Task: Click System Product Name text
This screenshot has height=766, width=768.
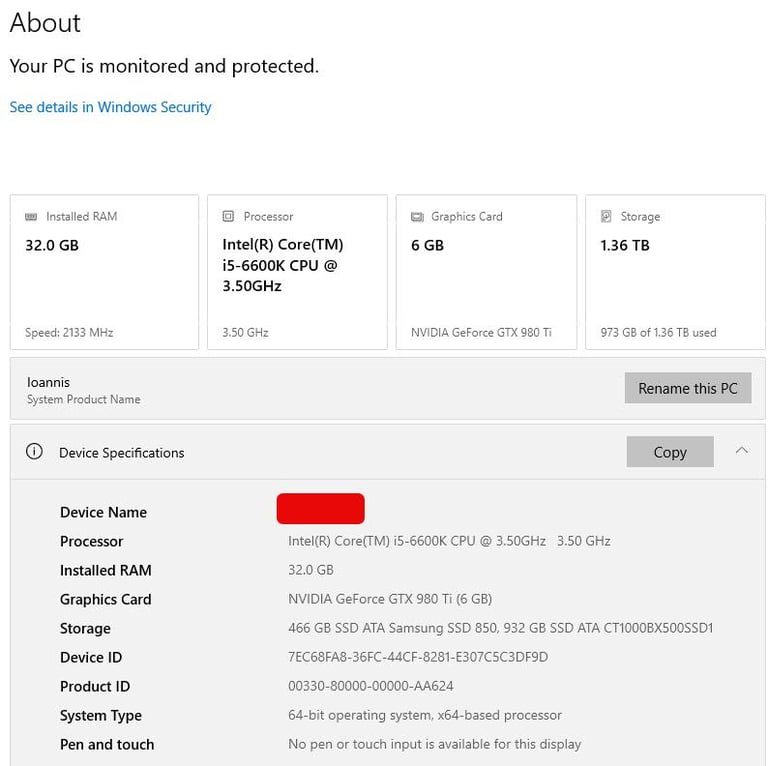Action: click(83, 399)
